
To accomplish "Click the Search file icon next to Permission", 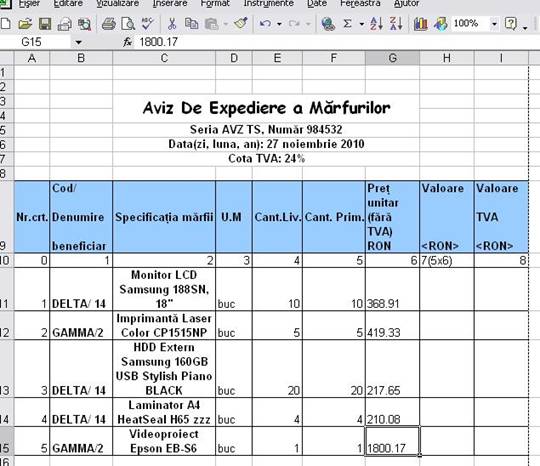I will (84, 24).
